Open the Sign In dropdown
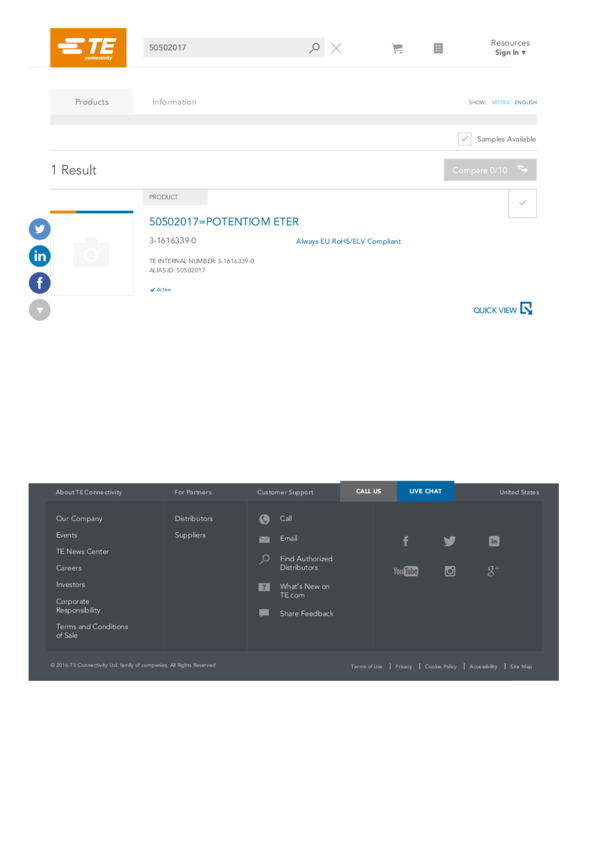Viewport: 601px width, 850px height. [x=510, y=53]
